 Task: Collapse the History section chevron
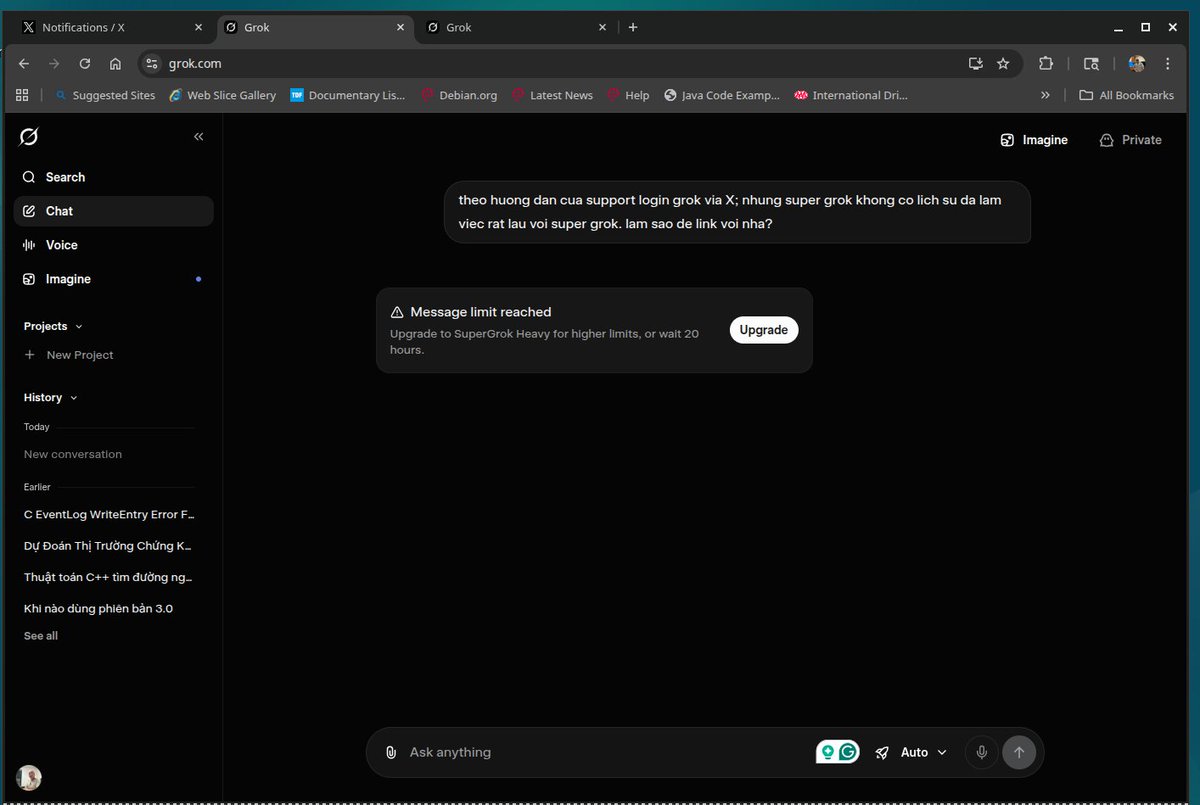(73, 398)
